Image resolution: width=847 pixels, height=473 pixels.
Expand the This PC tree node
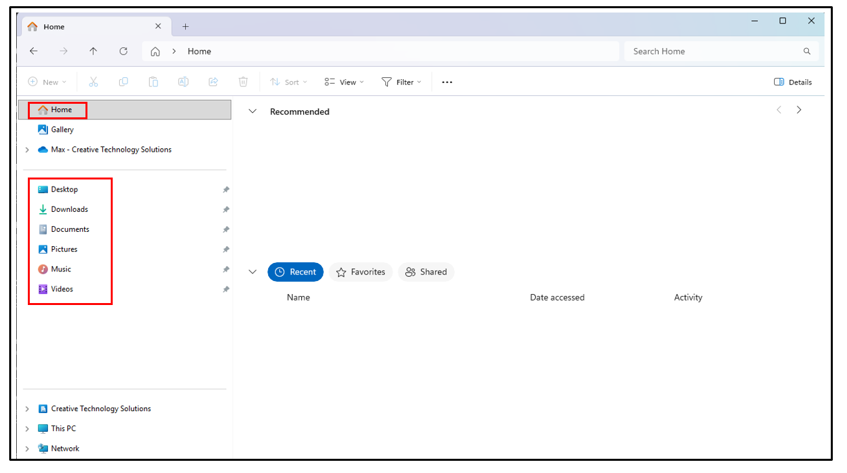pos(27,429)
